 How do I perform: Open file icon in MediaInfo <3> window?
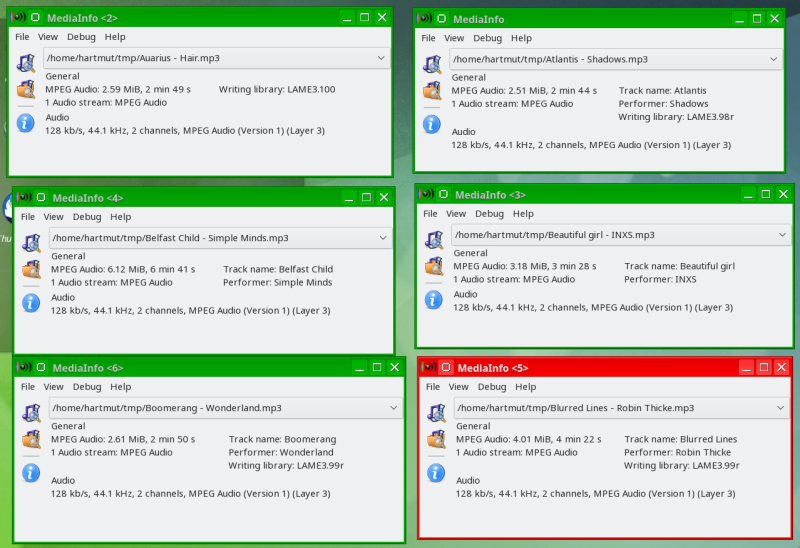pos(434,240)
